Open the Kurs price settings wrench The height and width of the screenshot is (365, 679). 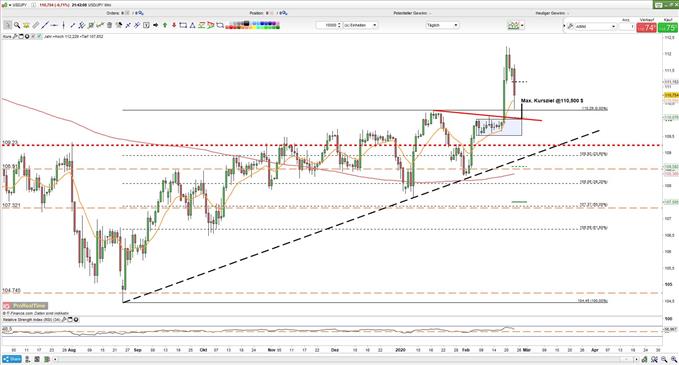click(x=15, y=36)
